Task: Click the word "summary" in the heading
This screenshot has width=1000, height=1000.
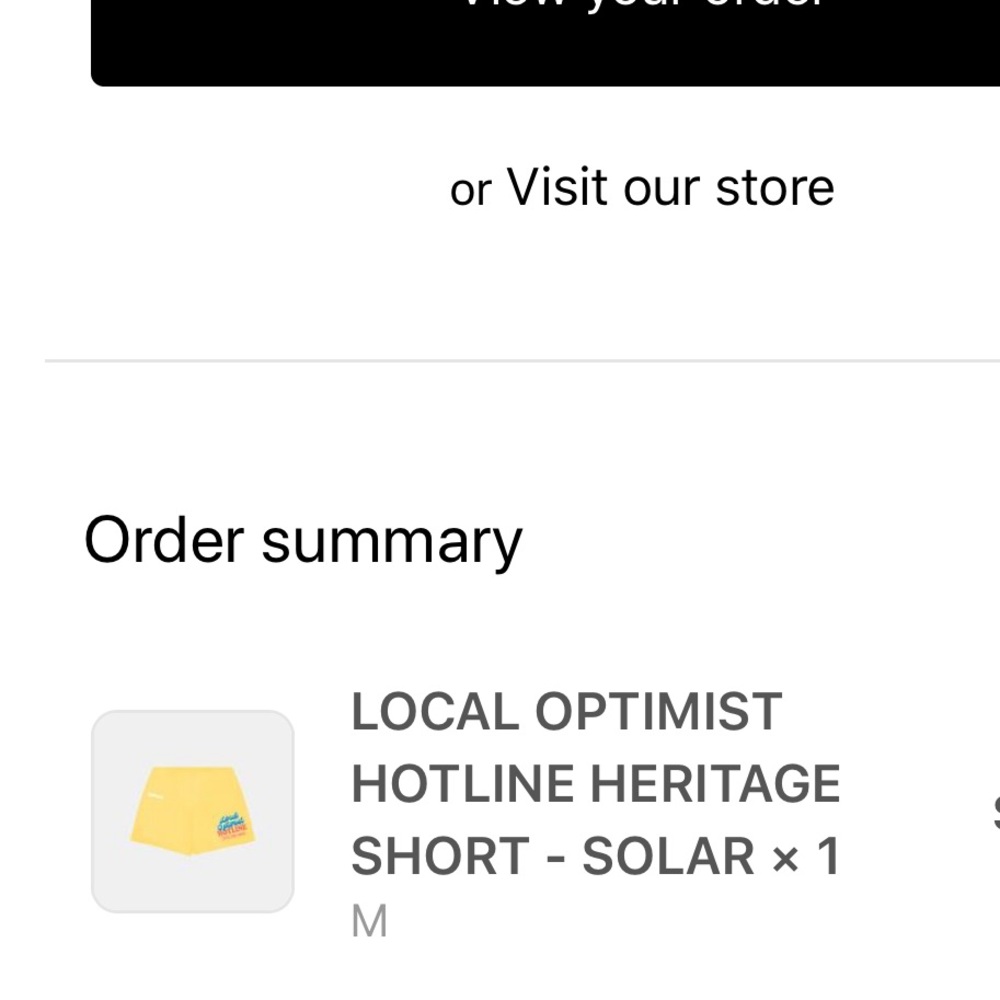Action: pyautogui.click(x=391, y=540)
